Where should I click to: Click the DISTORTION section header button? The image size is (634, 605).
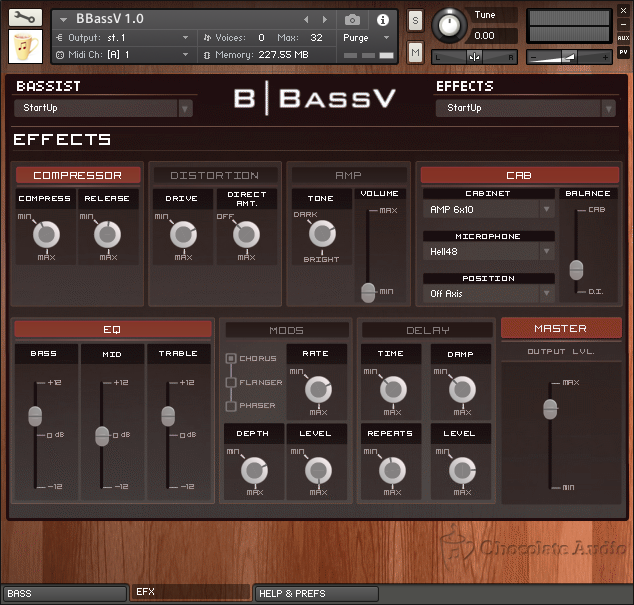click(214, 175)
